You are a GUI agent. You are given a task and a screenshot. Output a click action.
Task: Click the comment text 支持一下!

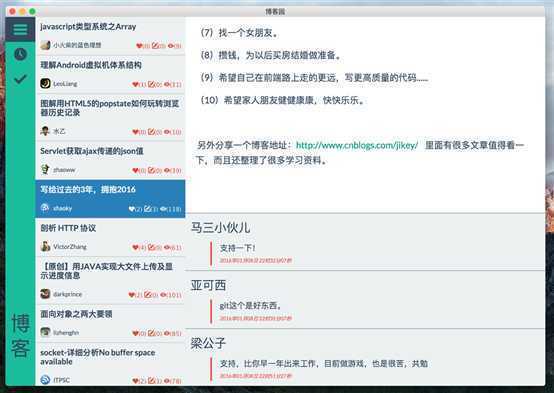237,248
